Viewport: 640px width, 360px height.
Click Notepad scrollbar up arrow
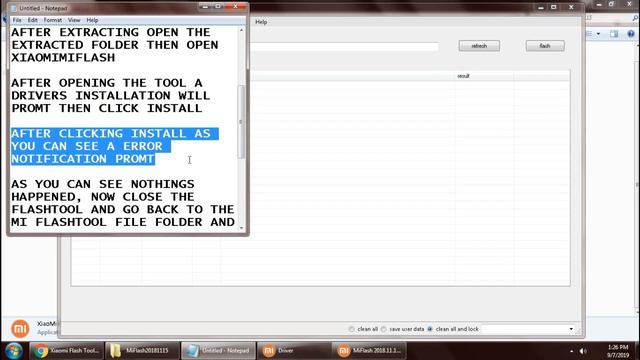point(241,31)
